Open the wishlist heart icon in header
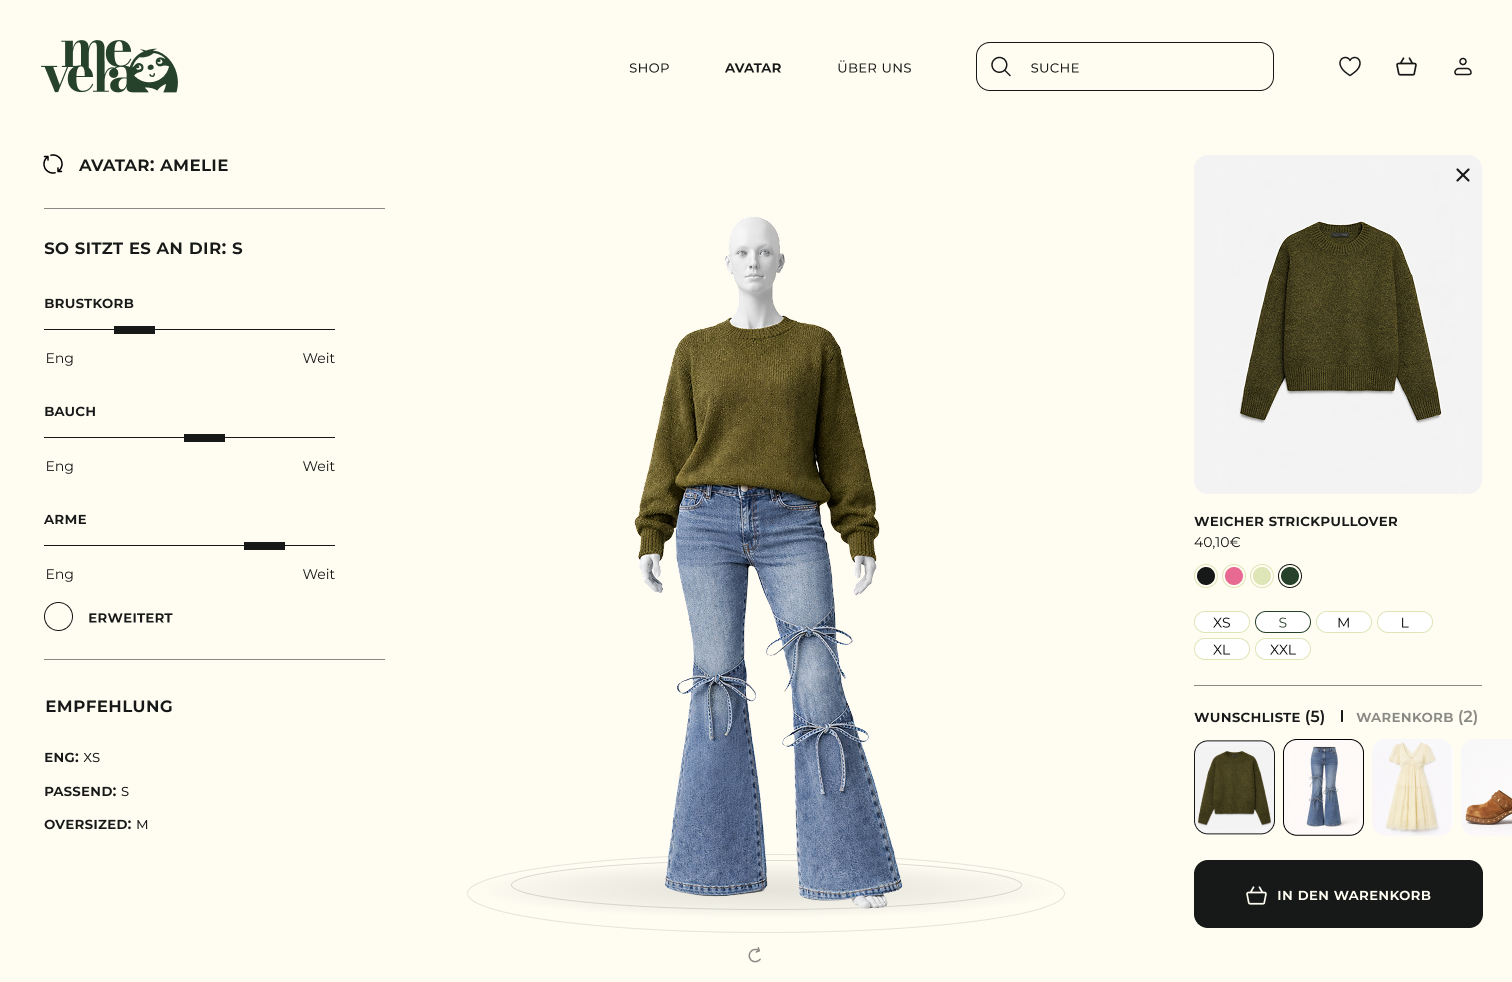 (1350, 67)
